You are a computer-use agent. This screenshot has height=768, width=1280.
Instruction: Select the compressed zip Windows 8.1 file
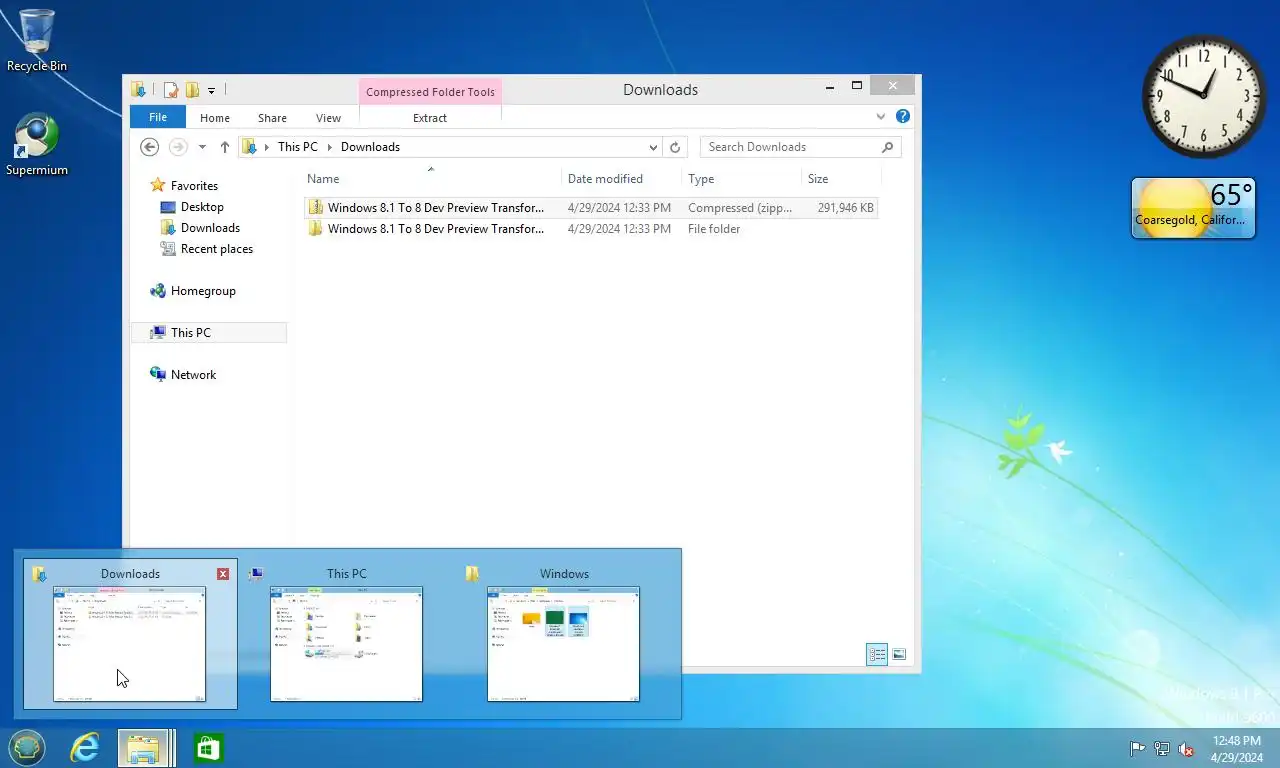pyautogui.click(x=591, y=208)
